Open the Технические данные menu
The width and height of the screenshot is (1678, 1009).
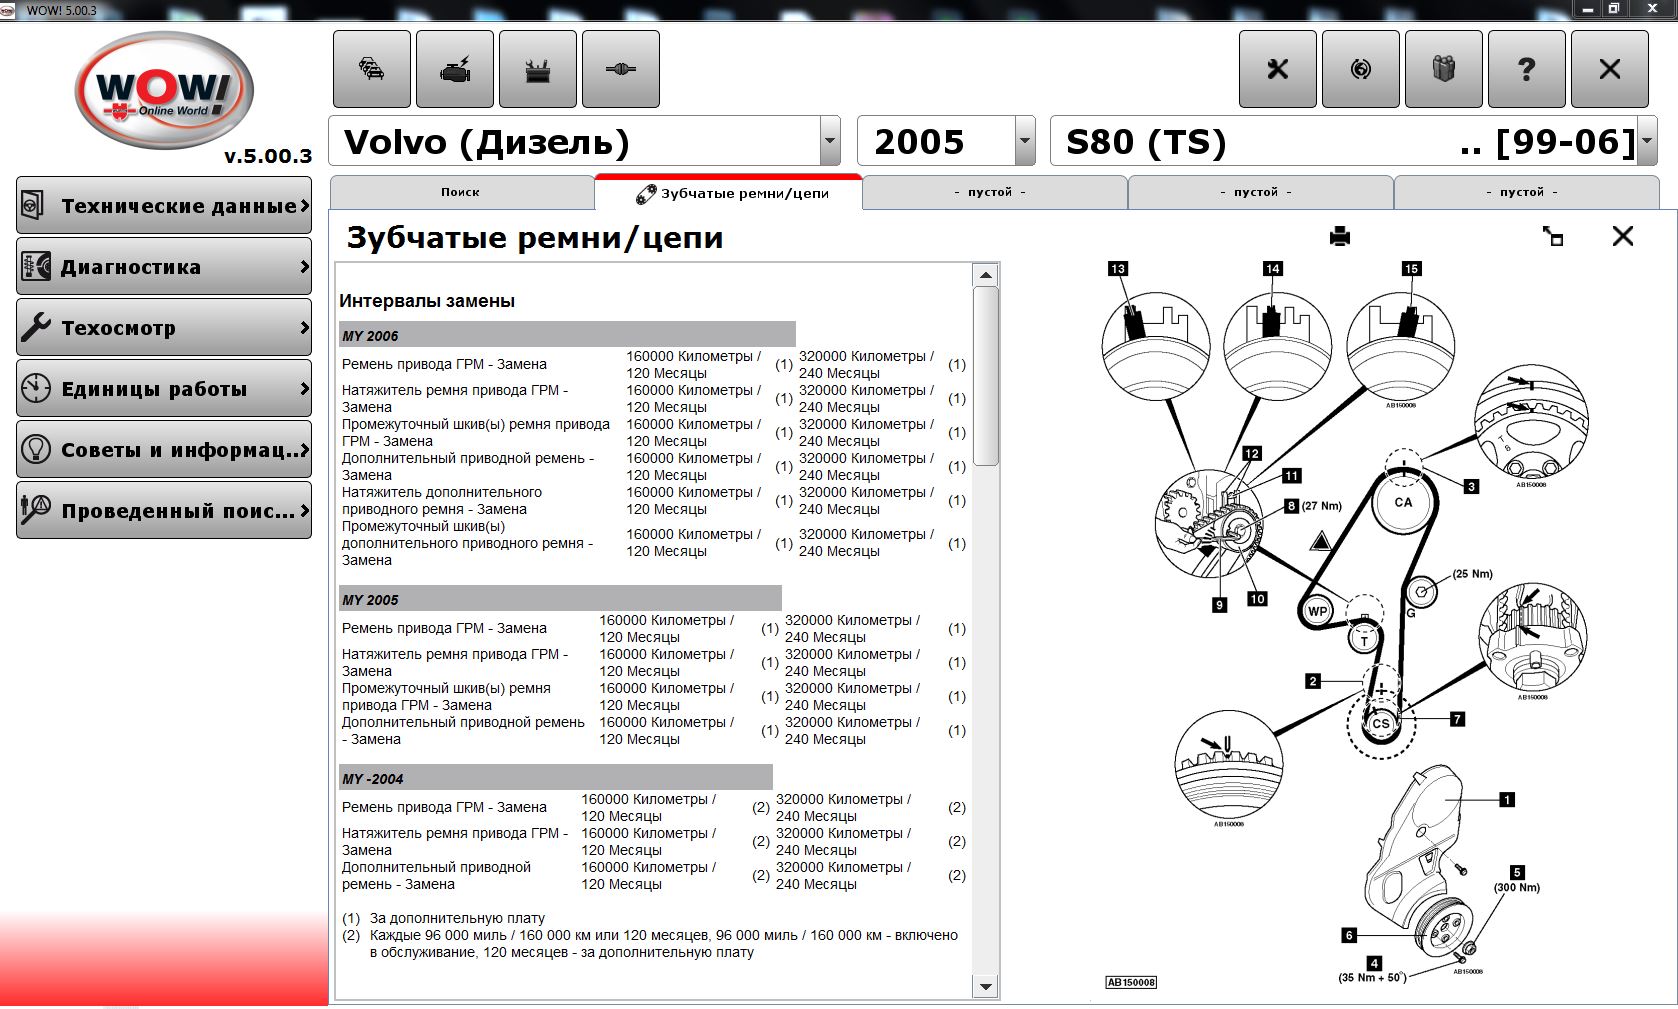tap(164, 206)
